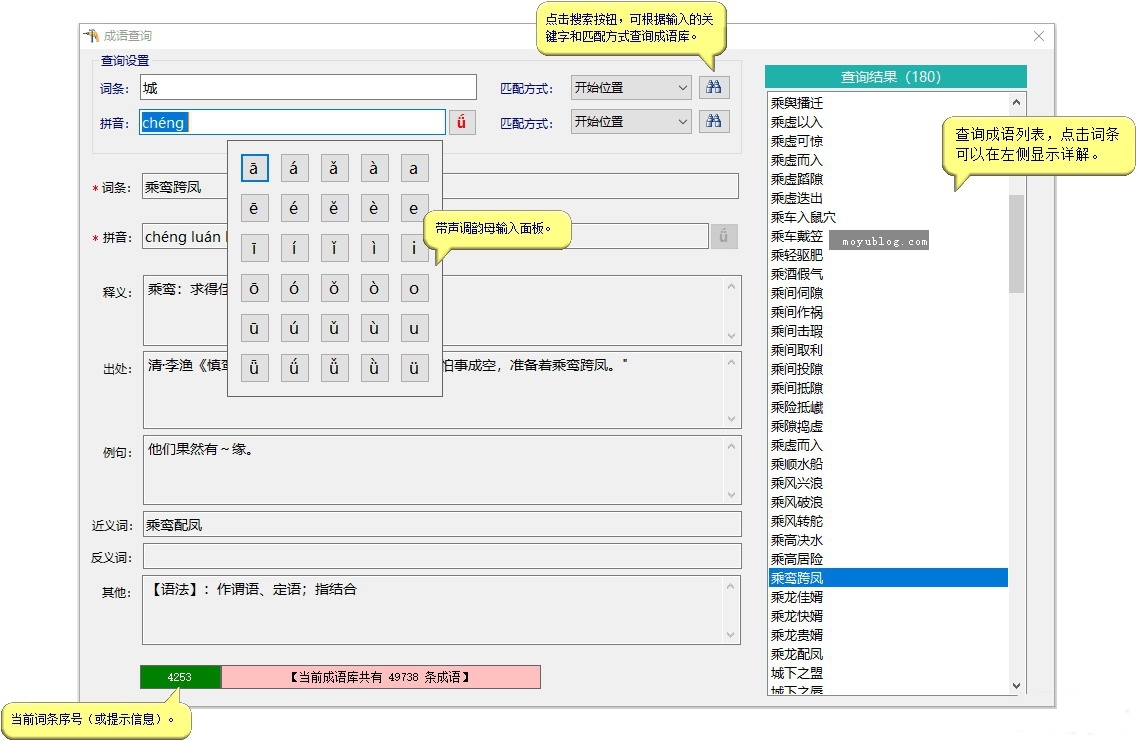Click the 其他 text area with 语法

(442, 610)
